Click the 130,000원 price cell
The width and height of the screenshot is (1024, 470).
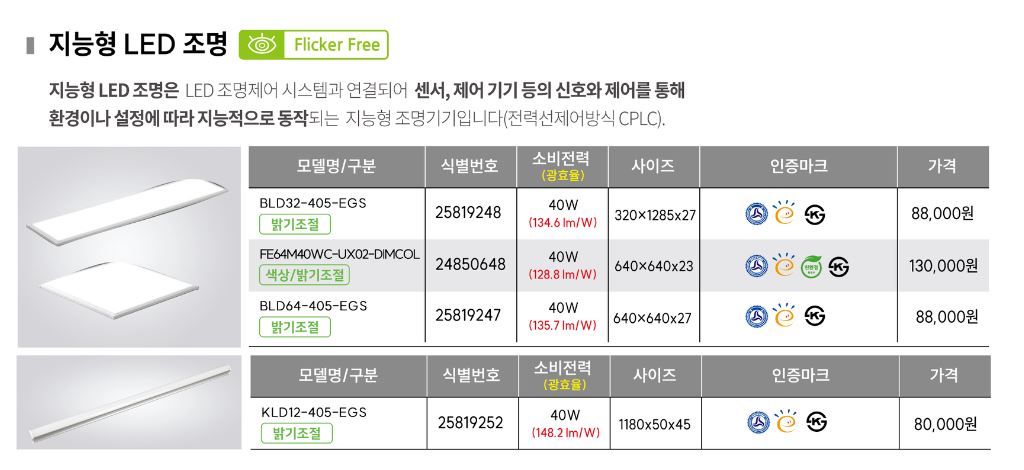tap(943, 266)
